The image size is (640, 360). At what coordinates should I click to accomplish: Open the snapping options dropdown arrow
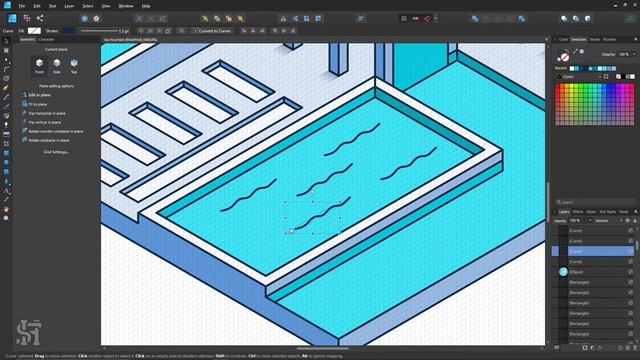point(436,18)
